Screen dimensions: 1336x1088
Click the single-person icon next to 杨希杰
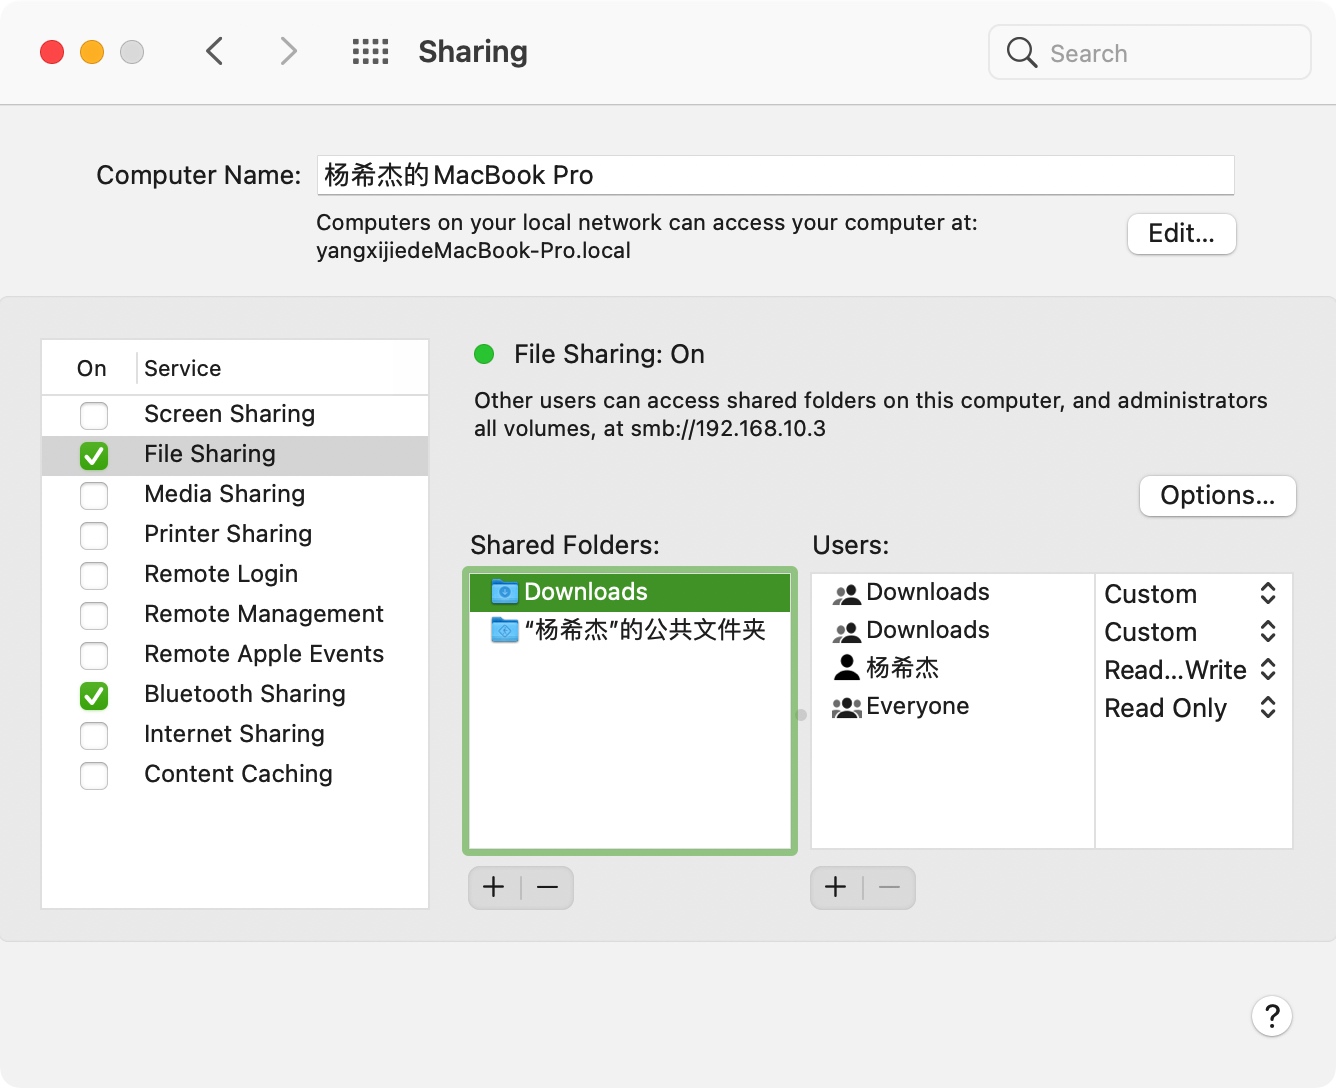pos(847,667)
